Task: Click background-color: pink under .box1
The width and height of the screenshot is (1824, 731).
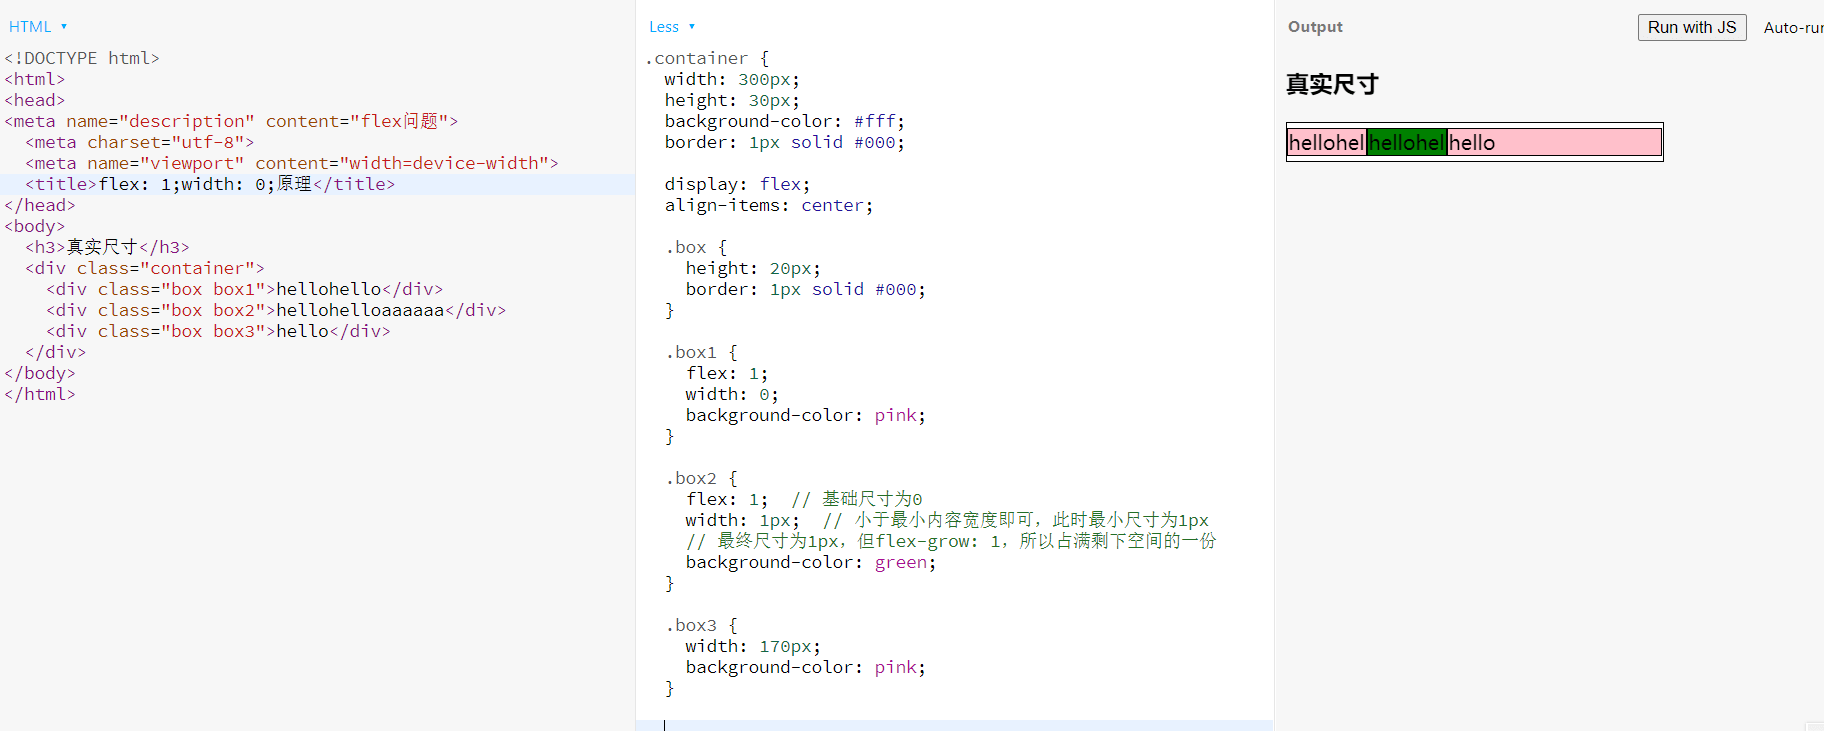Action: point(806,415)
